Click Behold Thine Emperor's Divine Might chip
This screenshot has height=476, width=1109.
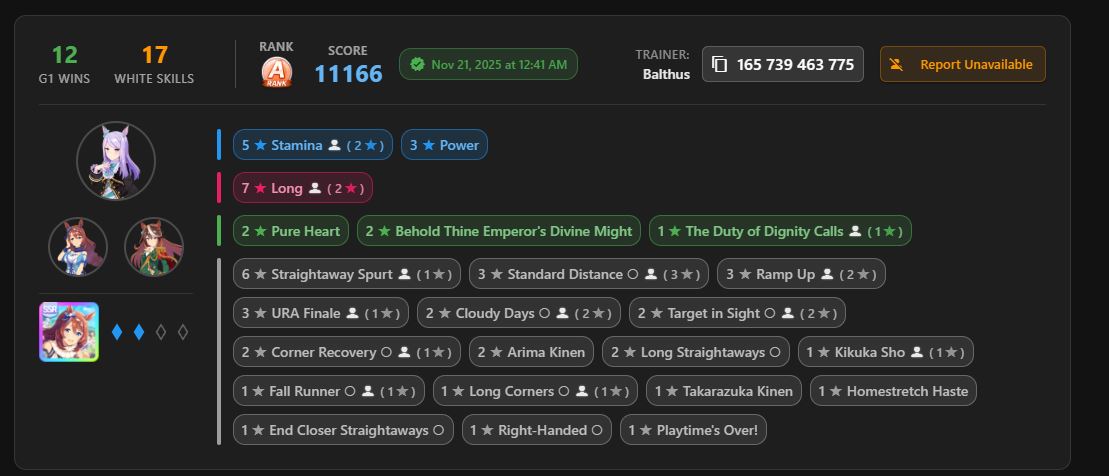point(499,231)
